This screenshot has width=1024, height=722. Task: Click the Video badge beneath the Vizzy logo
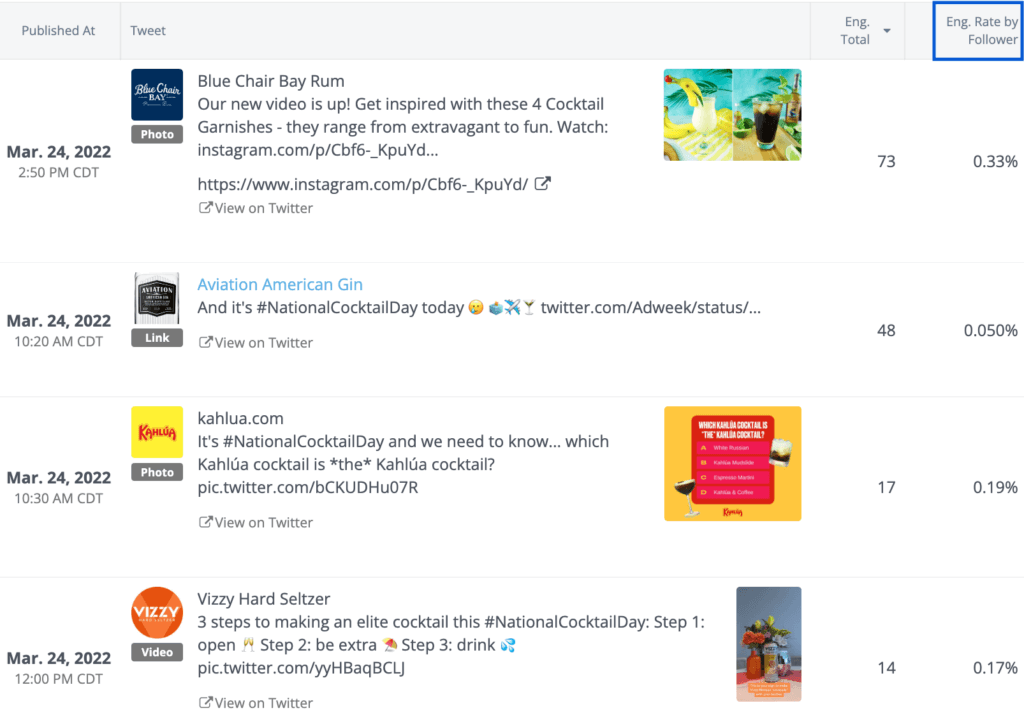pyautogui.click(x=156, y=652)
